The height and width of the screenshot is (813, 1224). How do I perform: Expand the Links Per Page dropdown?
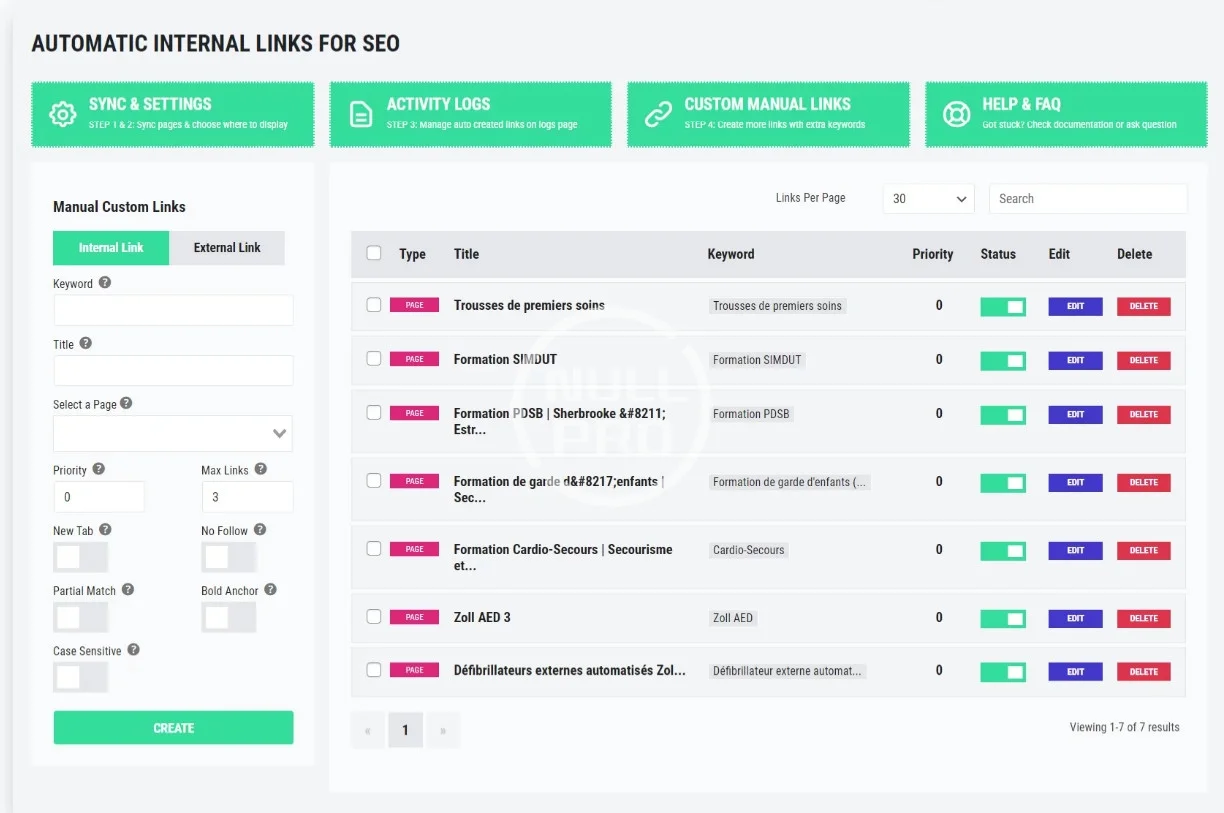coord(928,198)
